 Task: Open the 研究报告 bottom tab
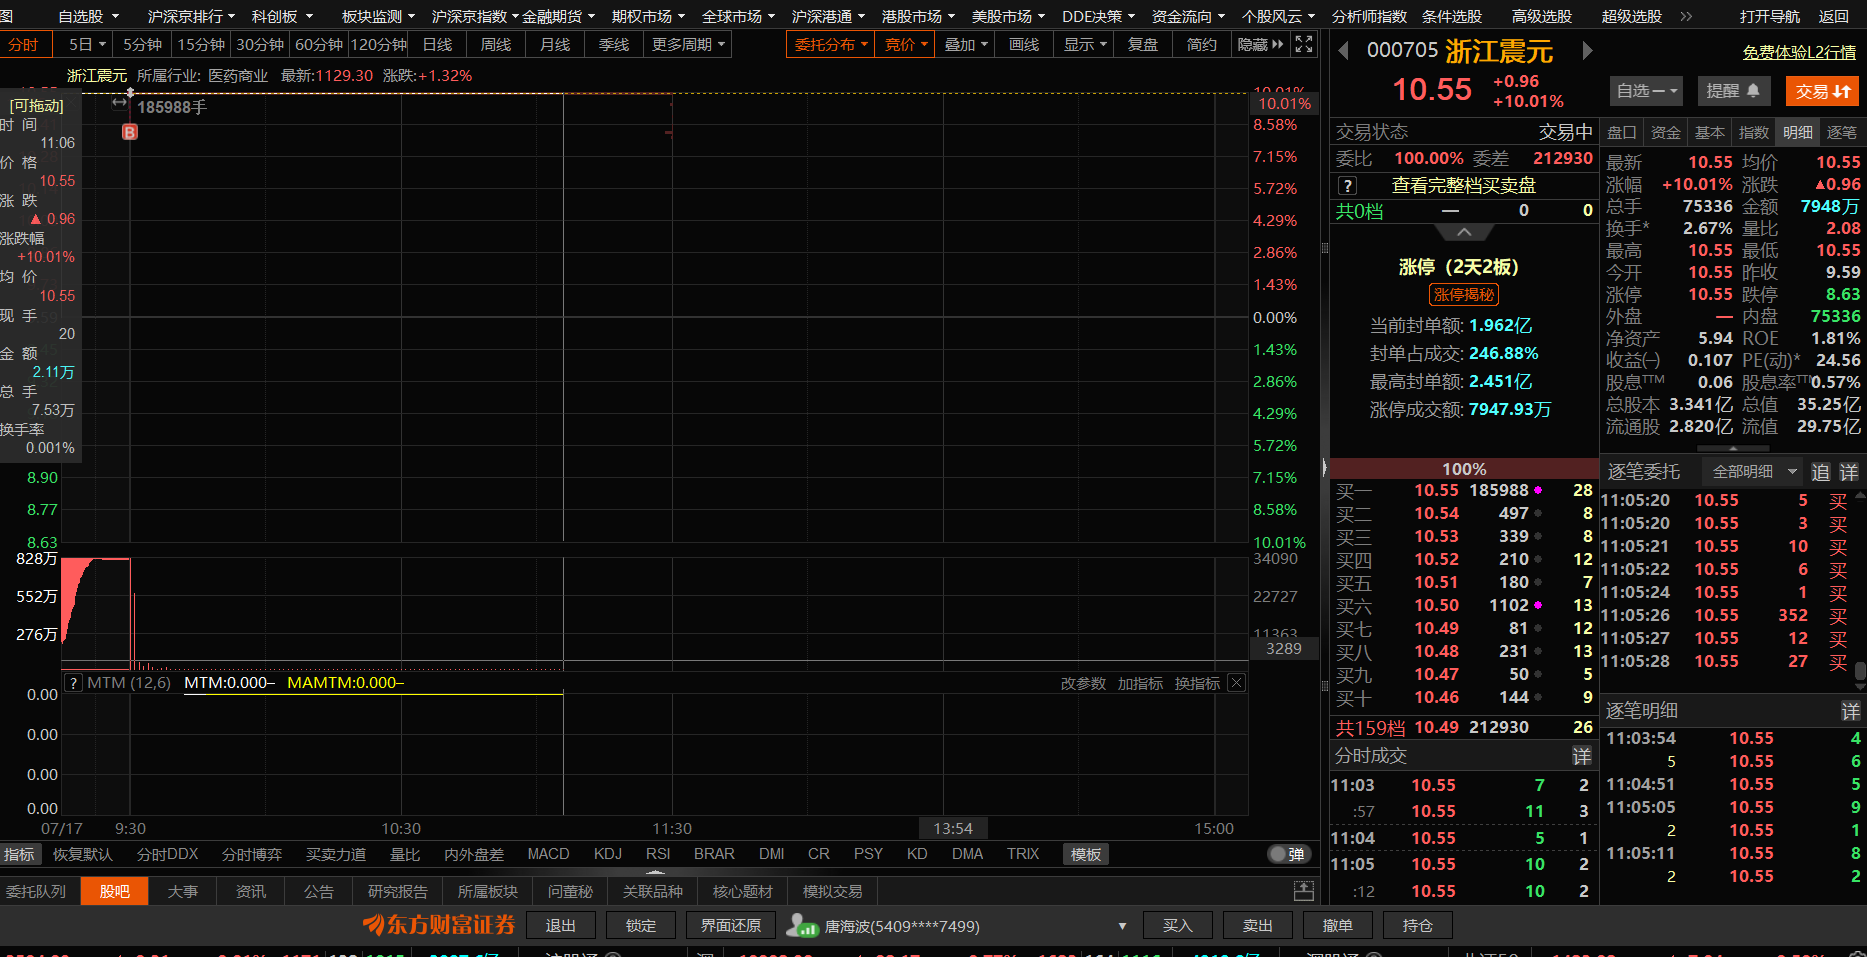click(397, 891)
